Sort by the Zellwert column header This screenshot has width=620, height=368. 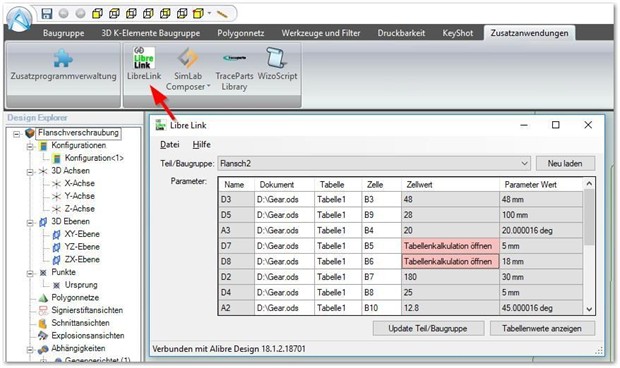450,185
